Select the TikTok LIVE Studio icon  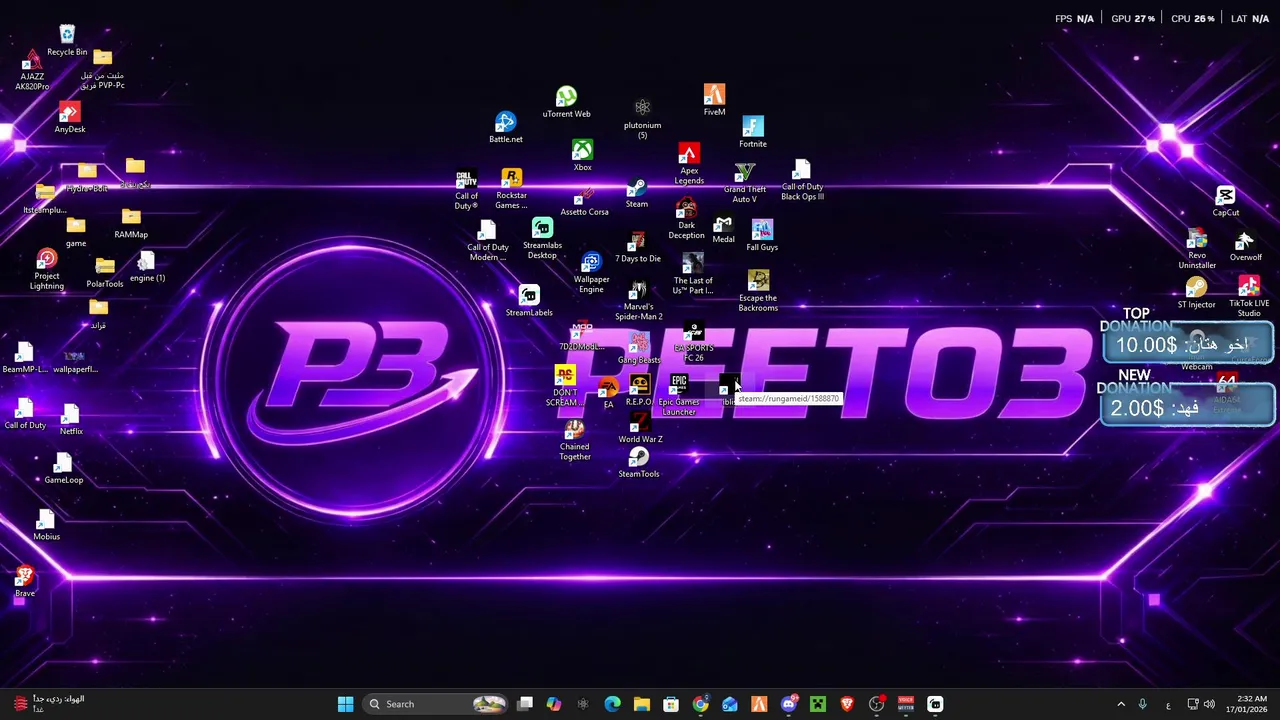tap(1249, 297)
